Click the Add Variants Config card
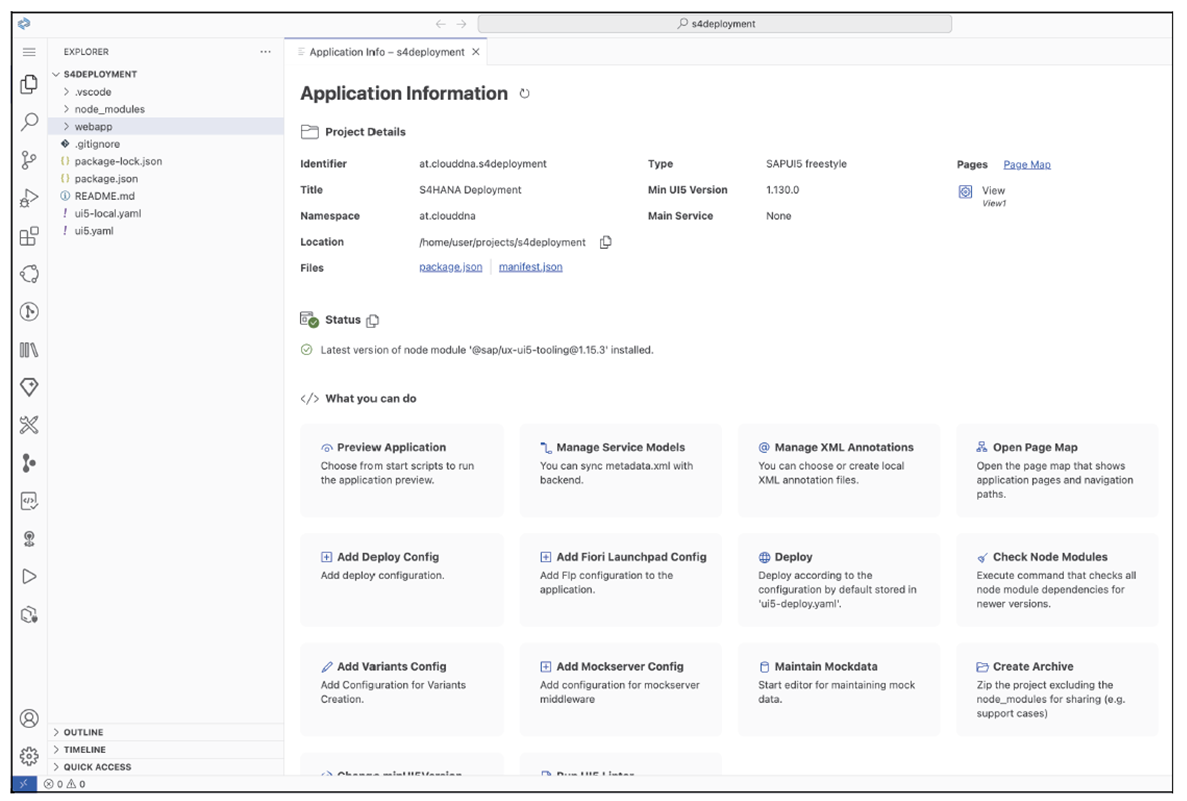This screenshot has width=1187, height=801. (x=402, y=690)
